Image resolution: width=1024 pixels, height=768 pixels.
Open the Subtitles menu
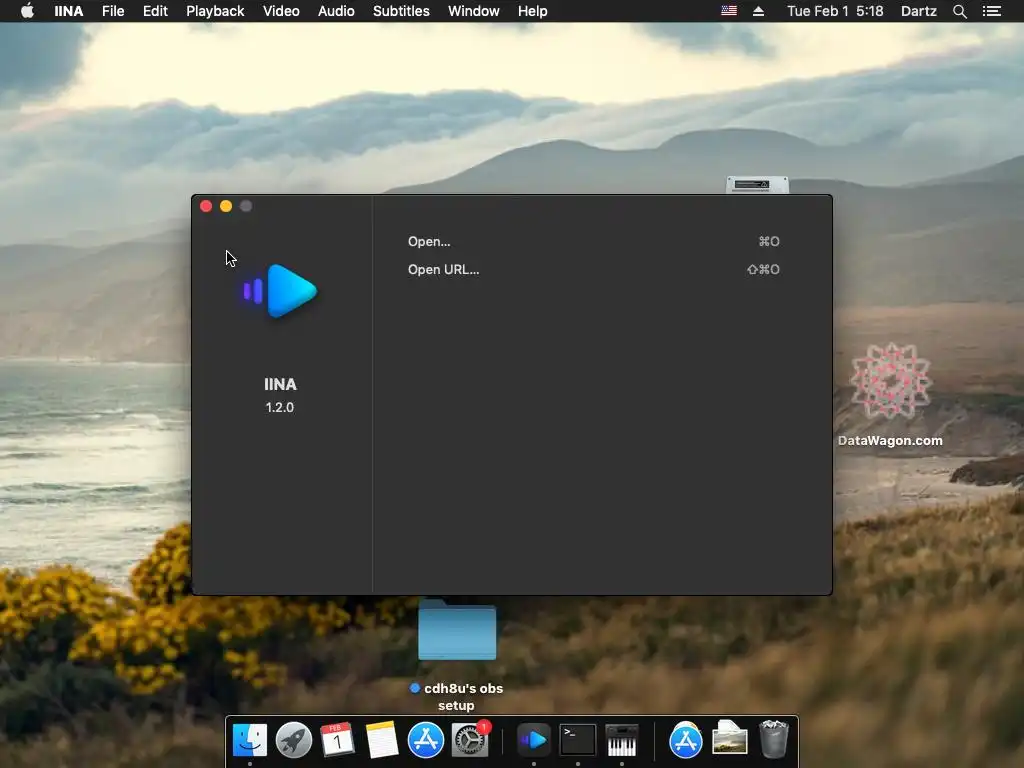point(401,11)
